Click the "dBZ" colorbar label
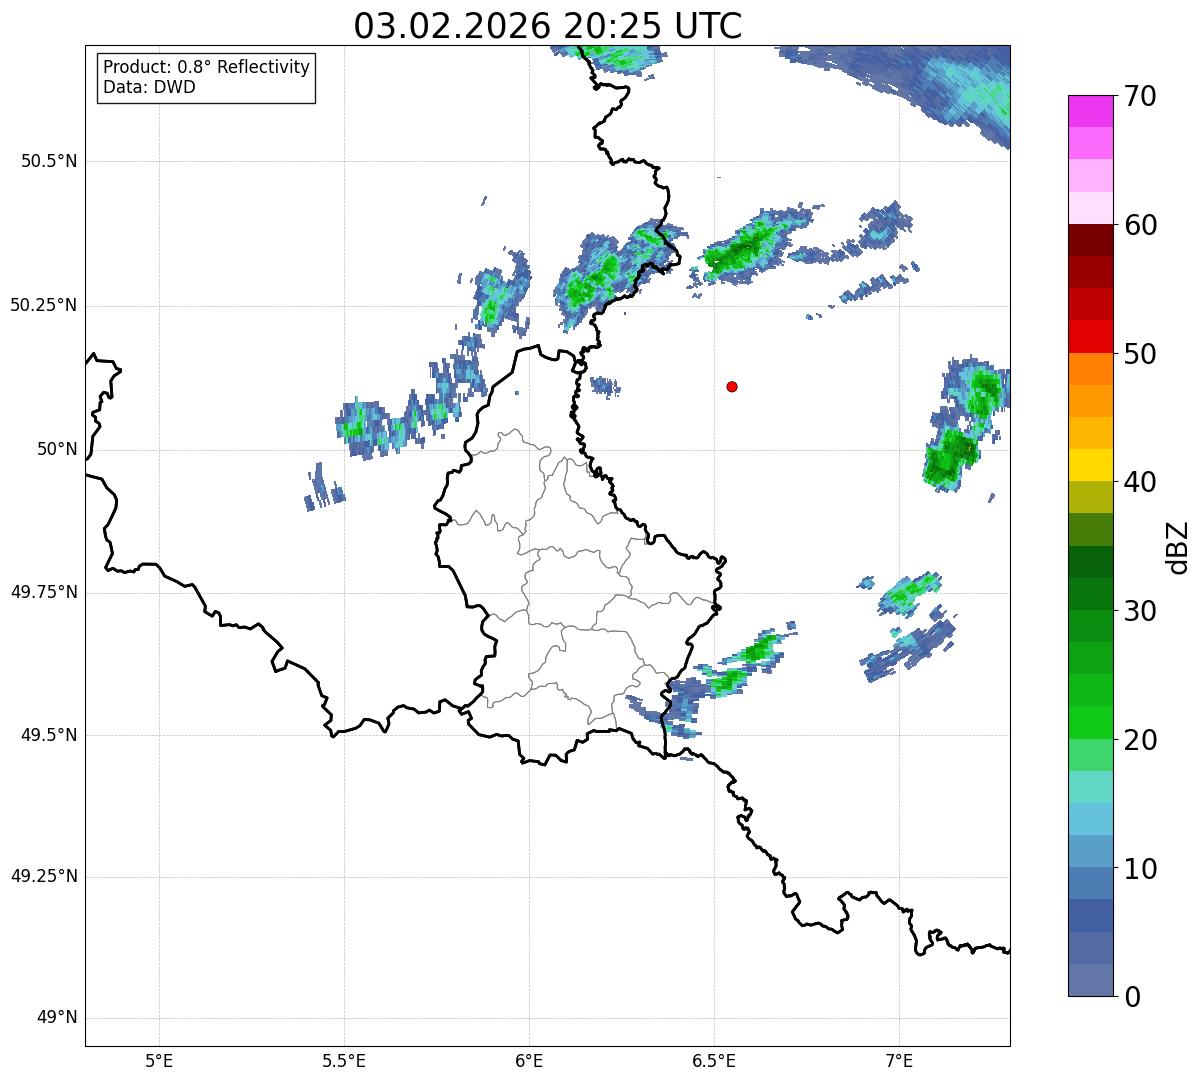1202x1081 pixels. point(1178,547)
